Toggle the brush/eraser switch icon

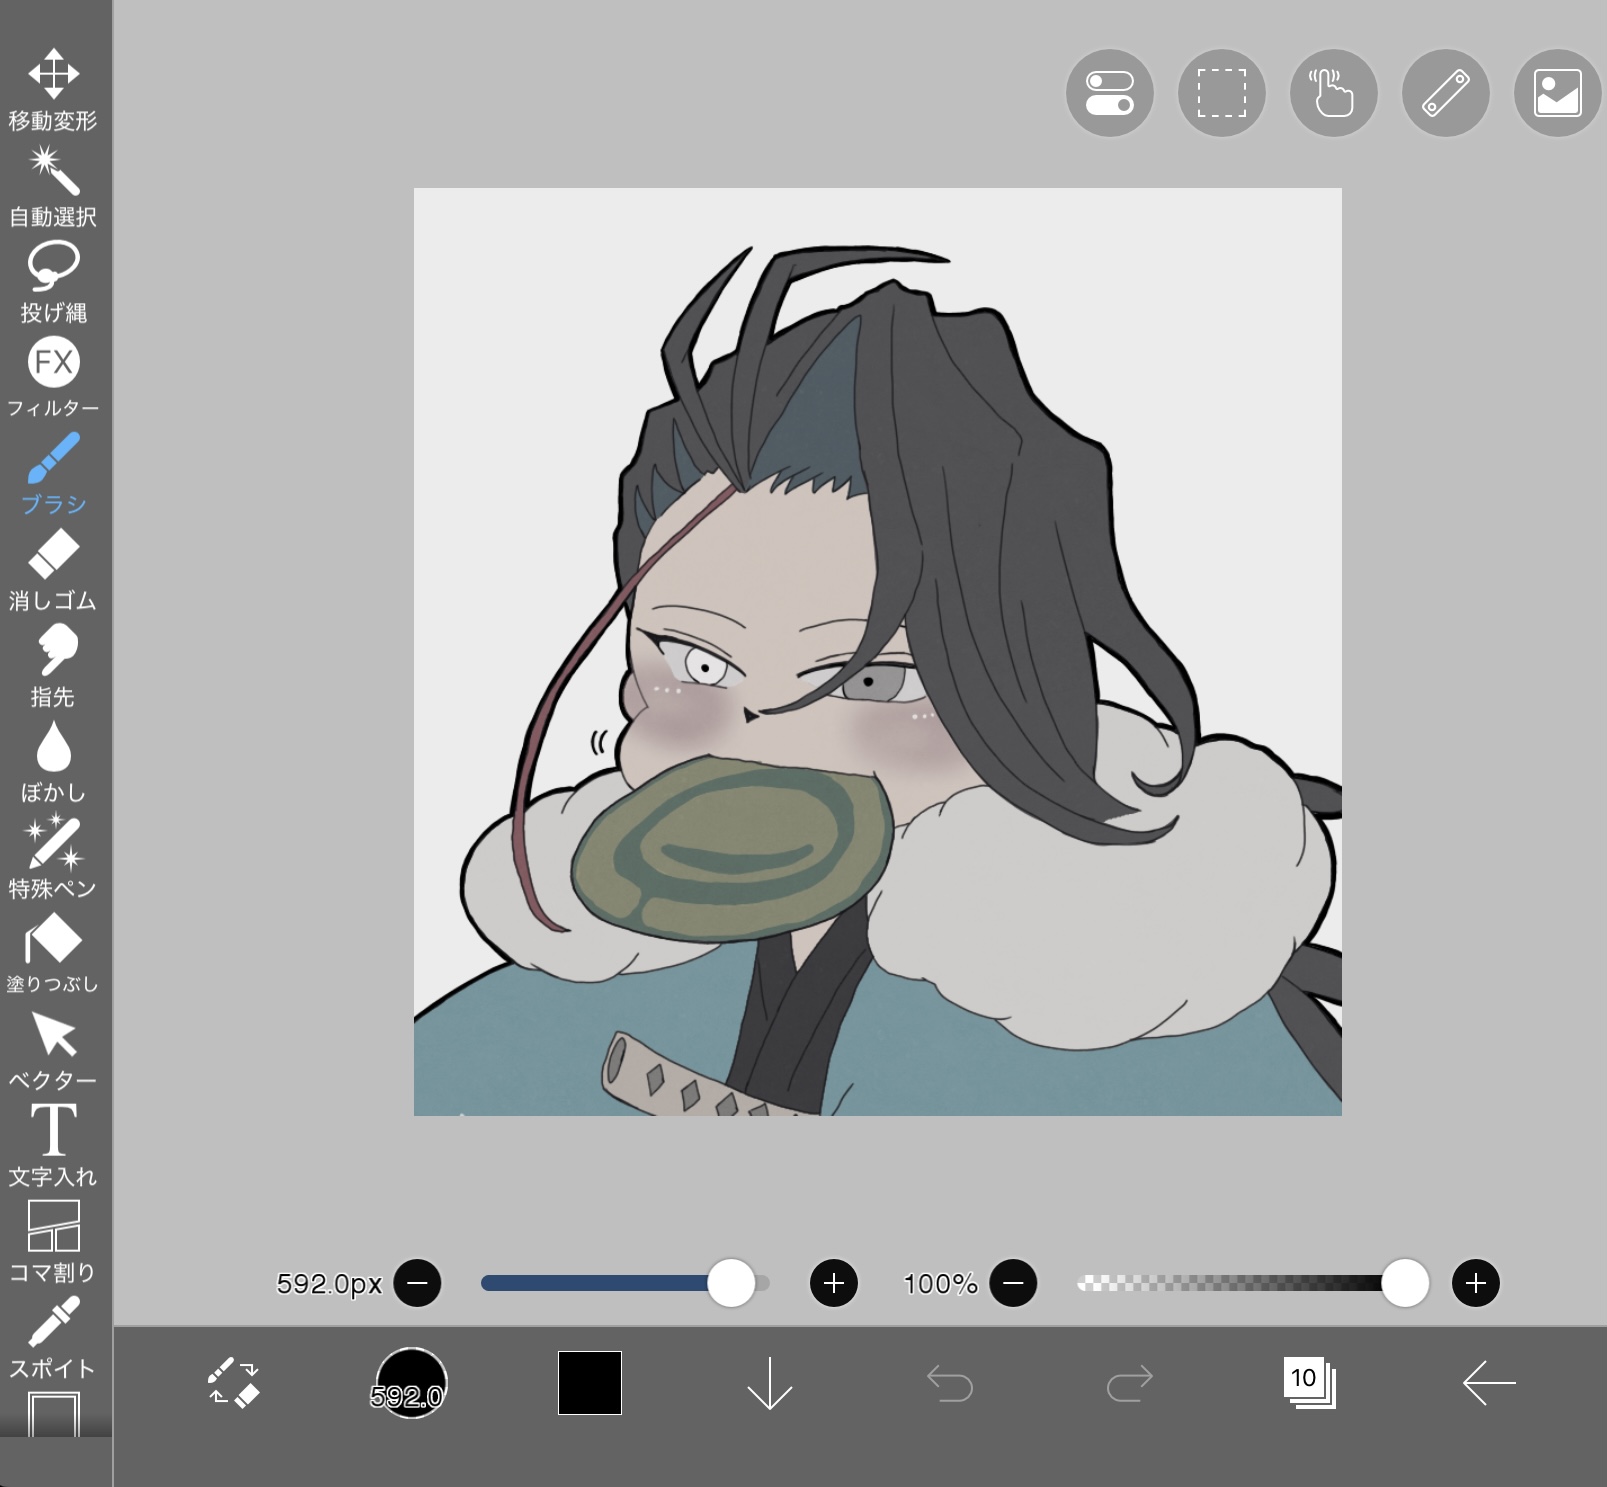pyautogui.click(x=234, y=1383)
